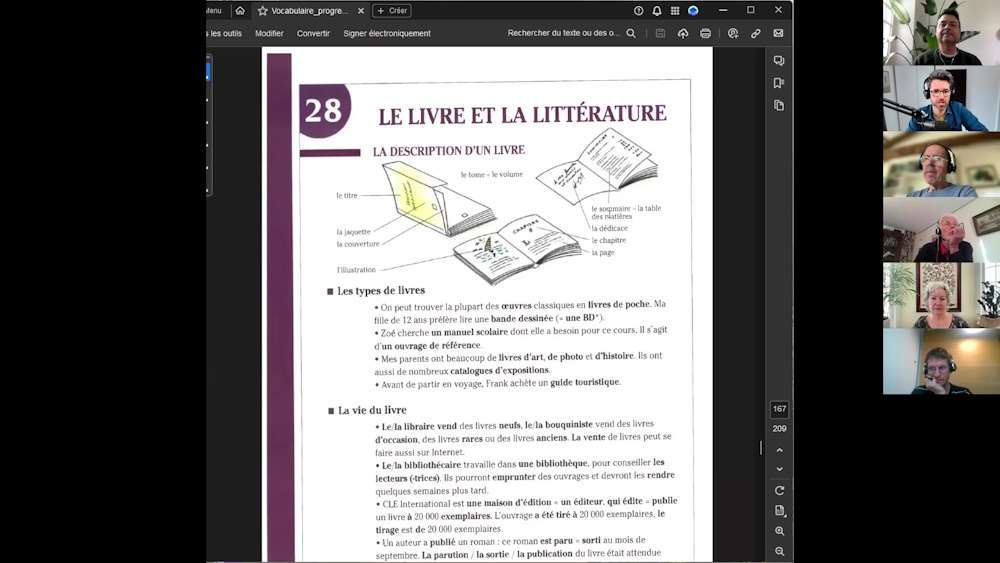
Task: Zoom in with the plus magnifier
Action: (x=779, y=531)
